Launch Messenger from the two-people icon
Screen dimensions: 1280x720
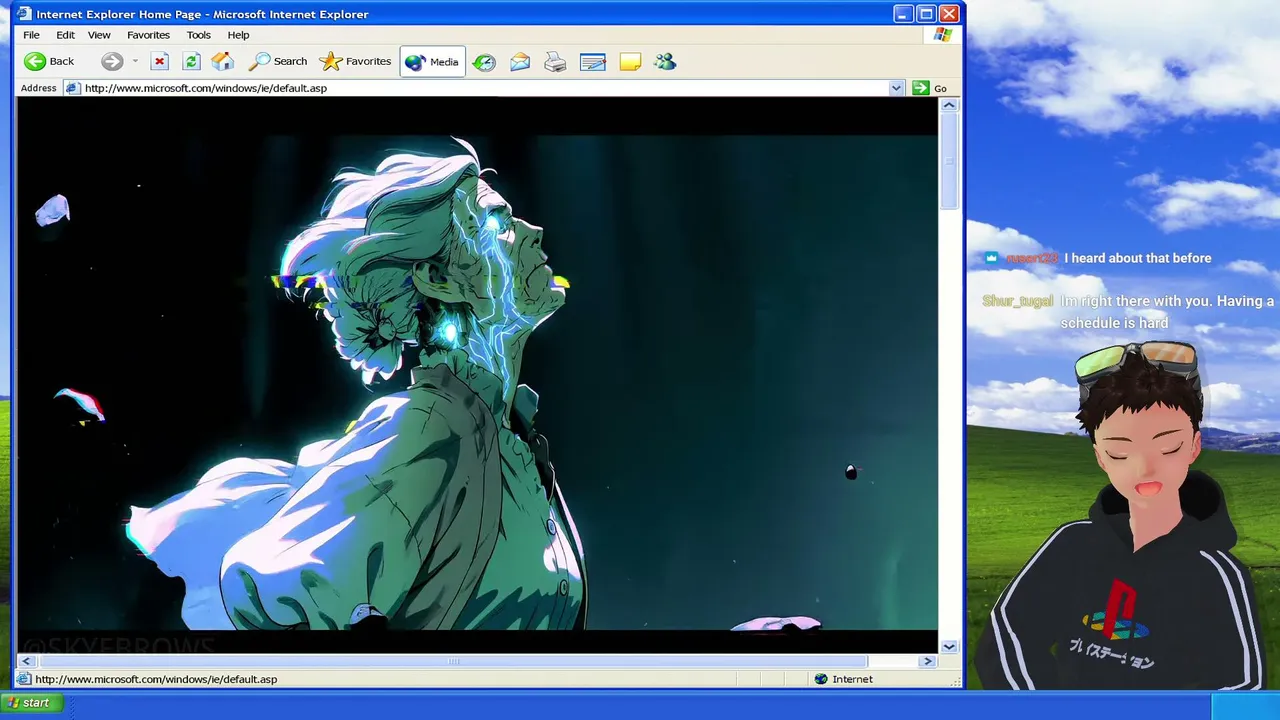[x=665, y=62]
